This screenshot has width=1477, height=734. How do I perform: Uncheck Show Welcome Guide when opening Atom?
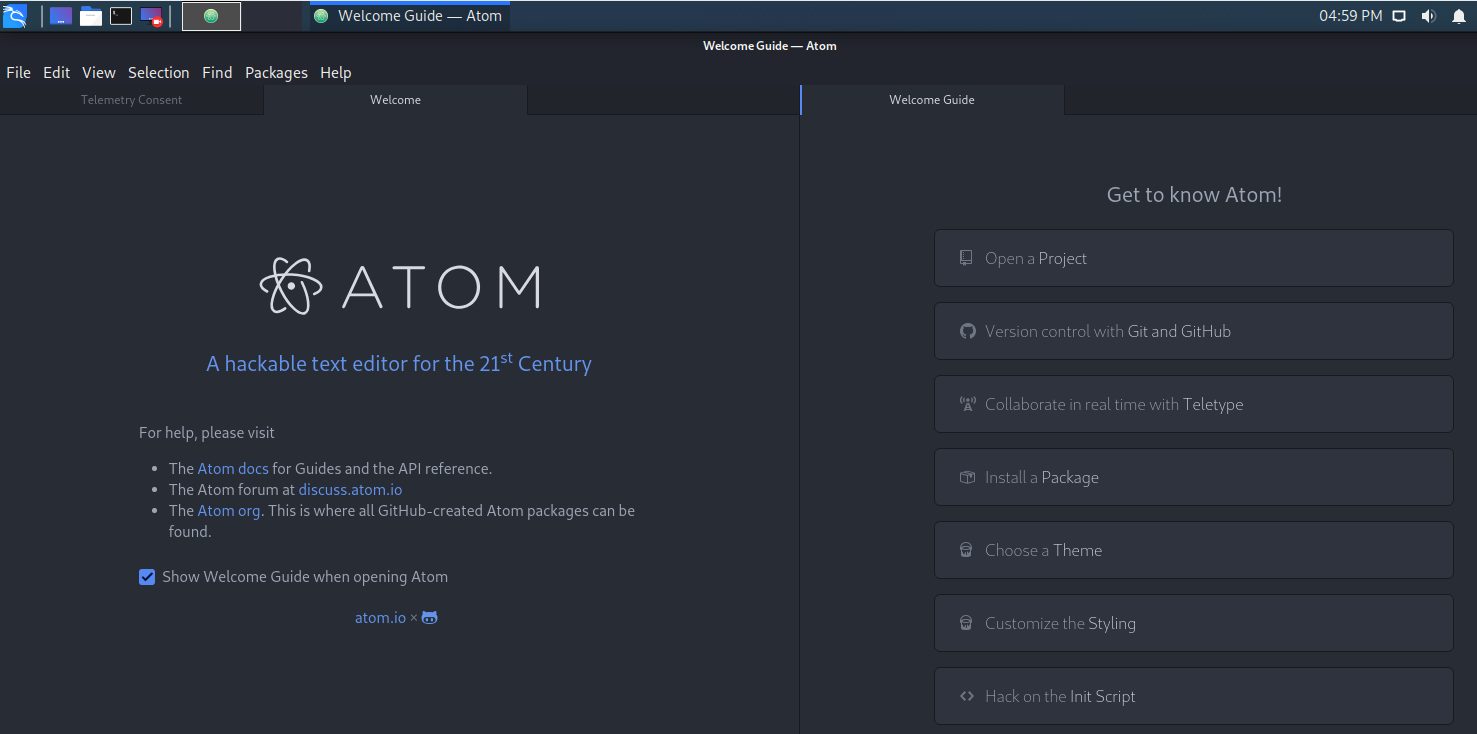pos(147,577)
